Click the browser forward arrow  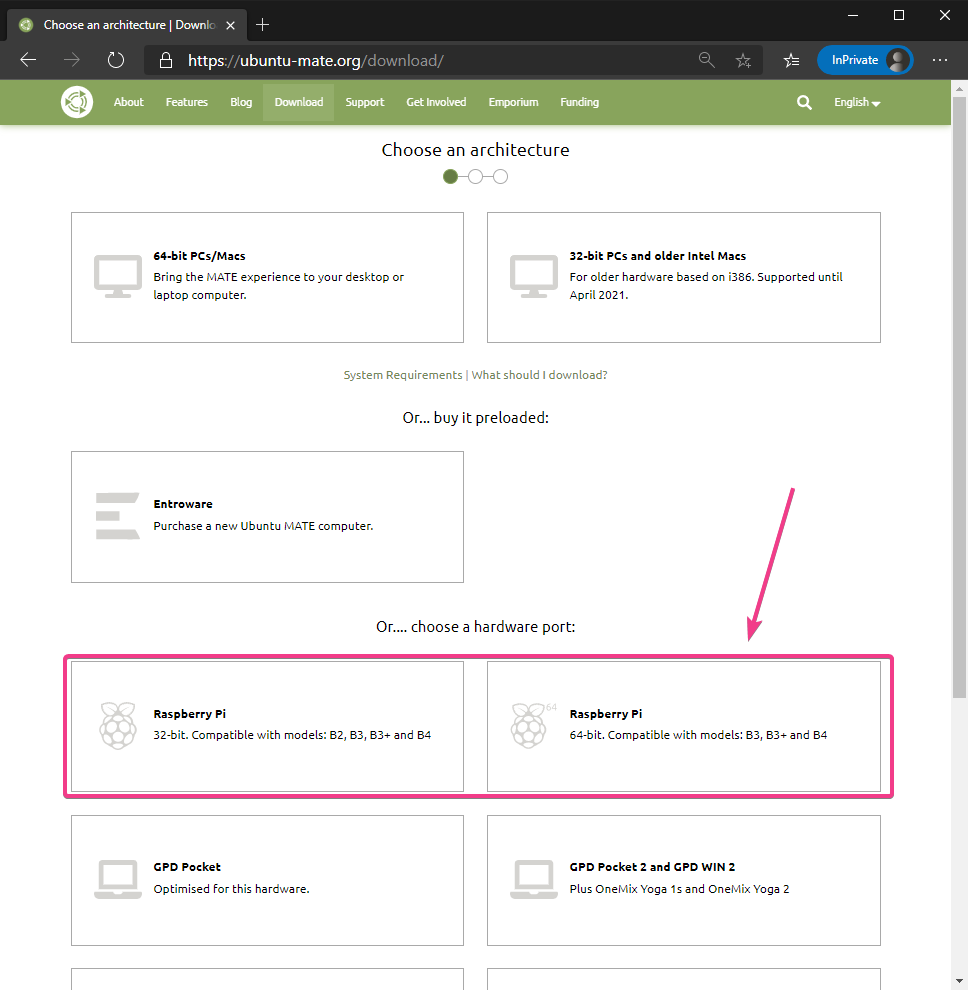pyautogui.click(x=72, y=61)
